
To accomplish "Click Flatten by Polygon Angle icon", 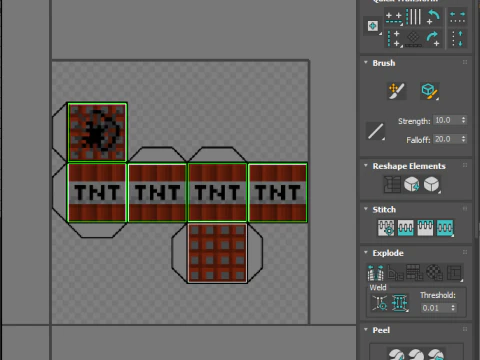I will tap(395, 272).
